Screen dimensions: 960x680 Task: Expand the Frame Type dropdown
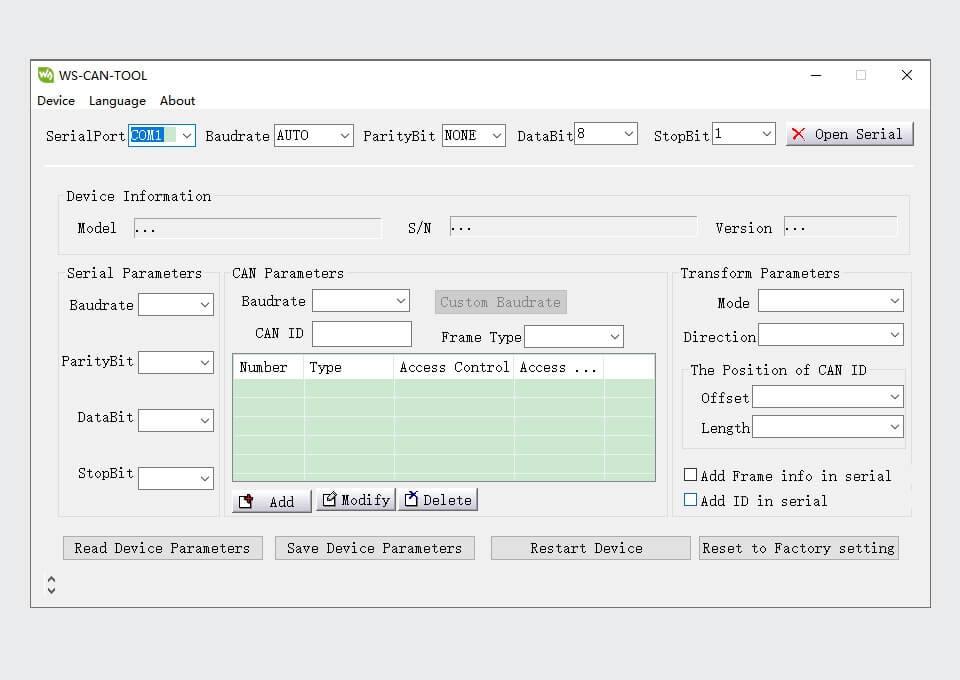(614, 337)
